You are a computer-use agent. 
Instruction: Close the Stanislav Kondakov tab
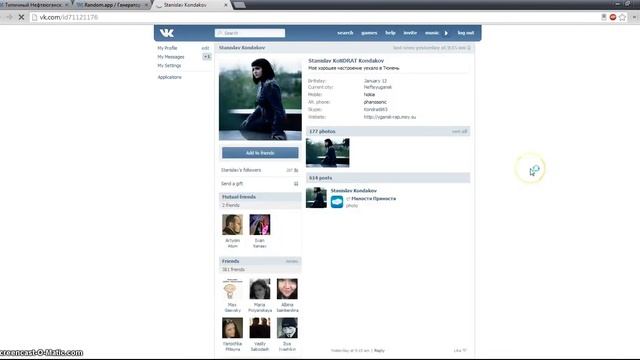tap(226, 5)
